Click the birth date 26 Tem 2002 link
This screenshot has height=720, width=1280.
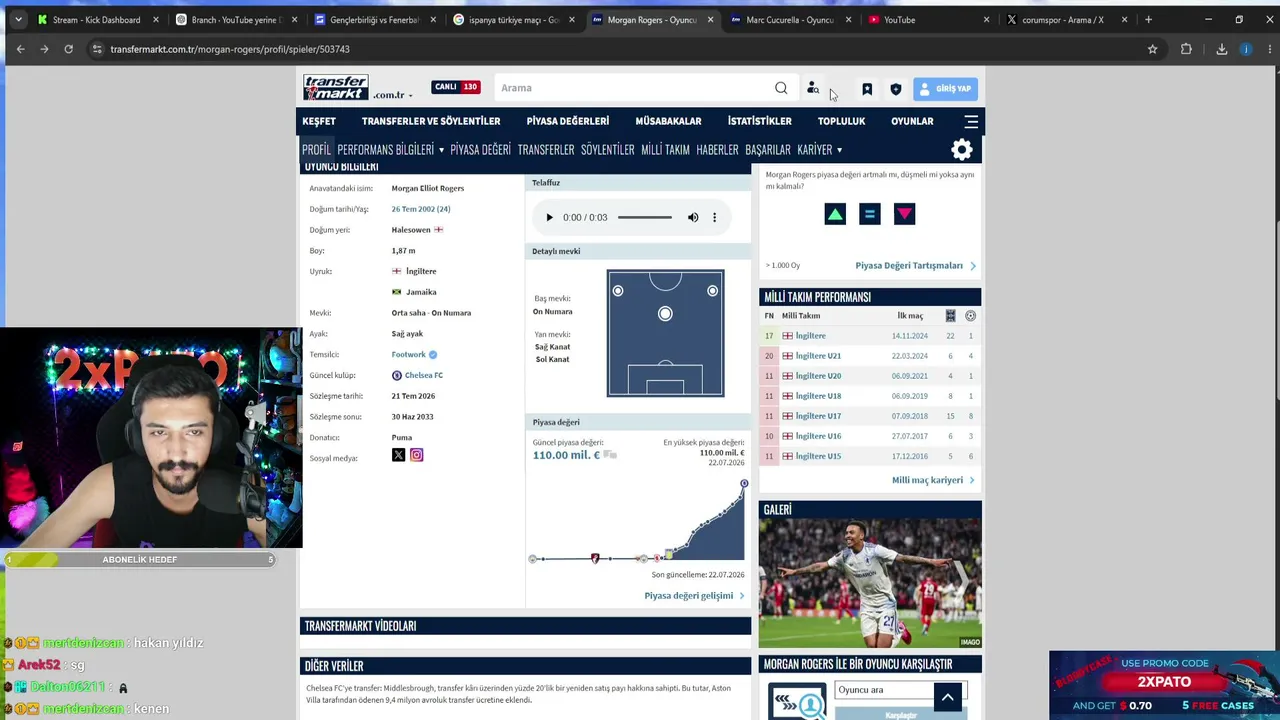tap(421, 209)
